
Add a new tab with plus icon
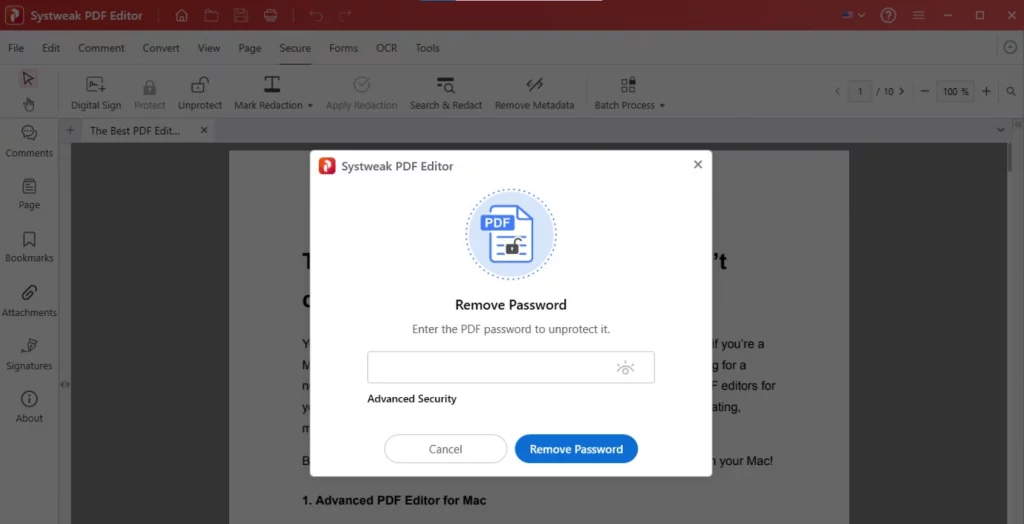70,130
